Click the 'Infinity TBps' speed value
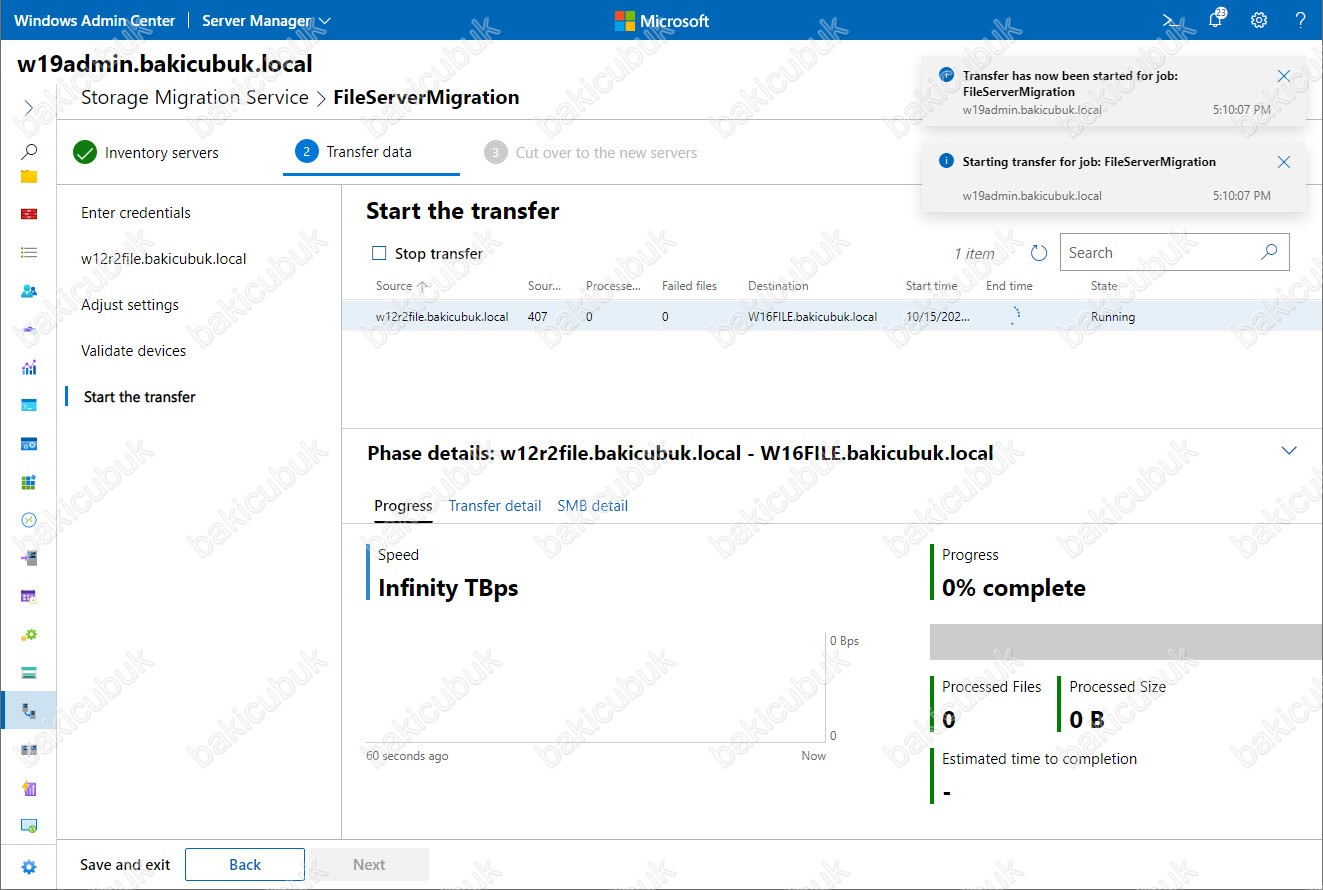 [x=448, y=588]
